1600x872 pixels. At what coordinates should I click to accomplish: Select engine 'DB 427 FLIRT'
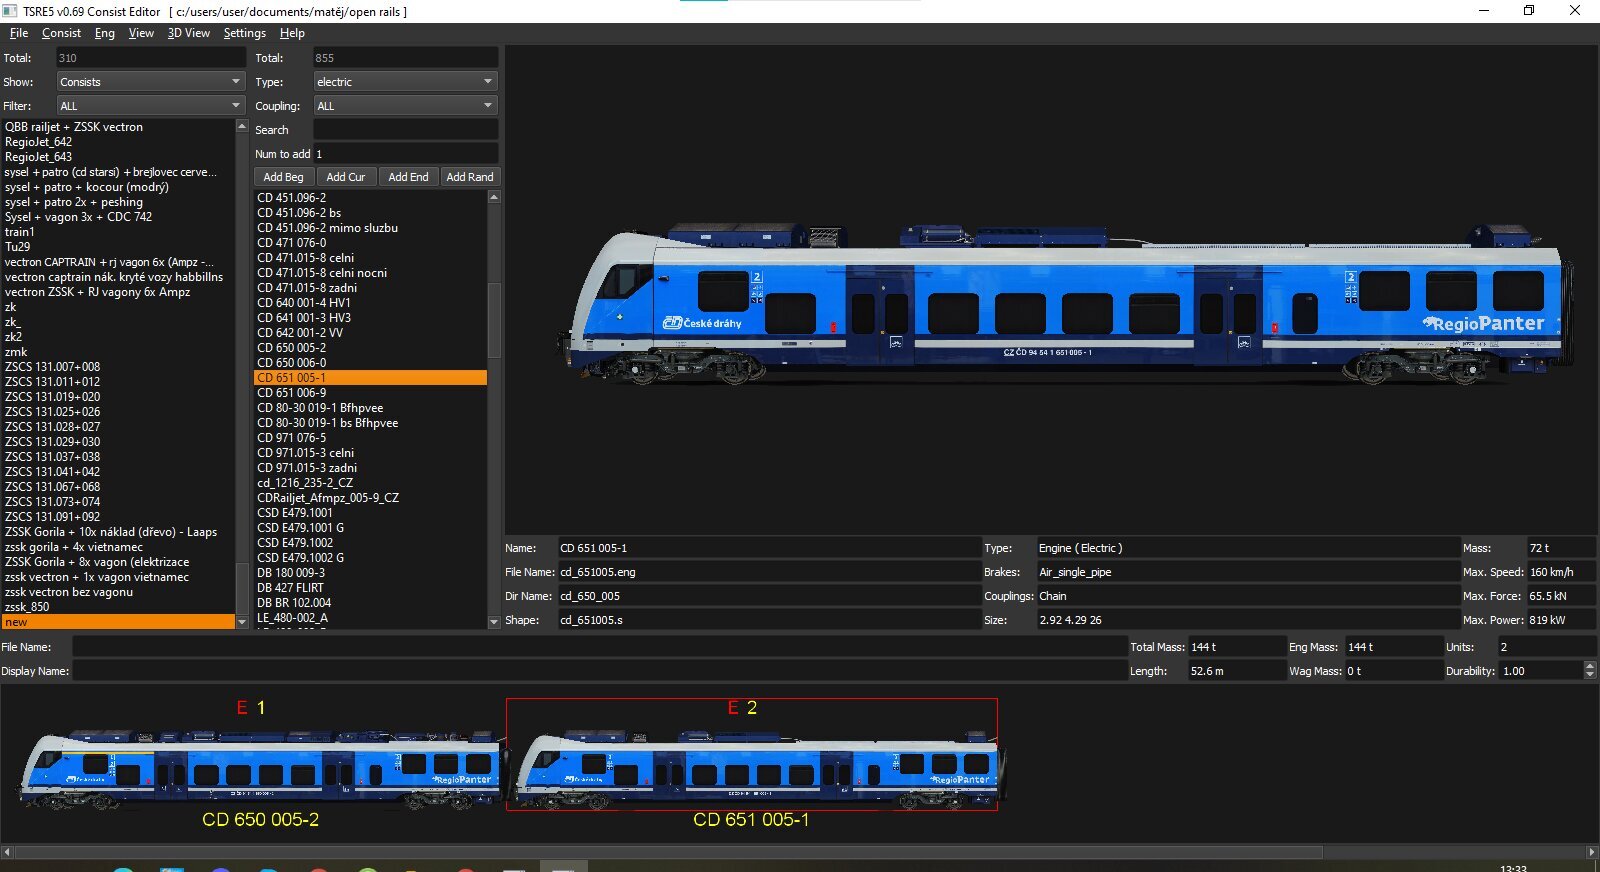(x=371, y=588)
